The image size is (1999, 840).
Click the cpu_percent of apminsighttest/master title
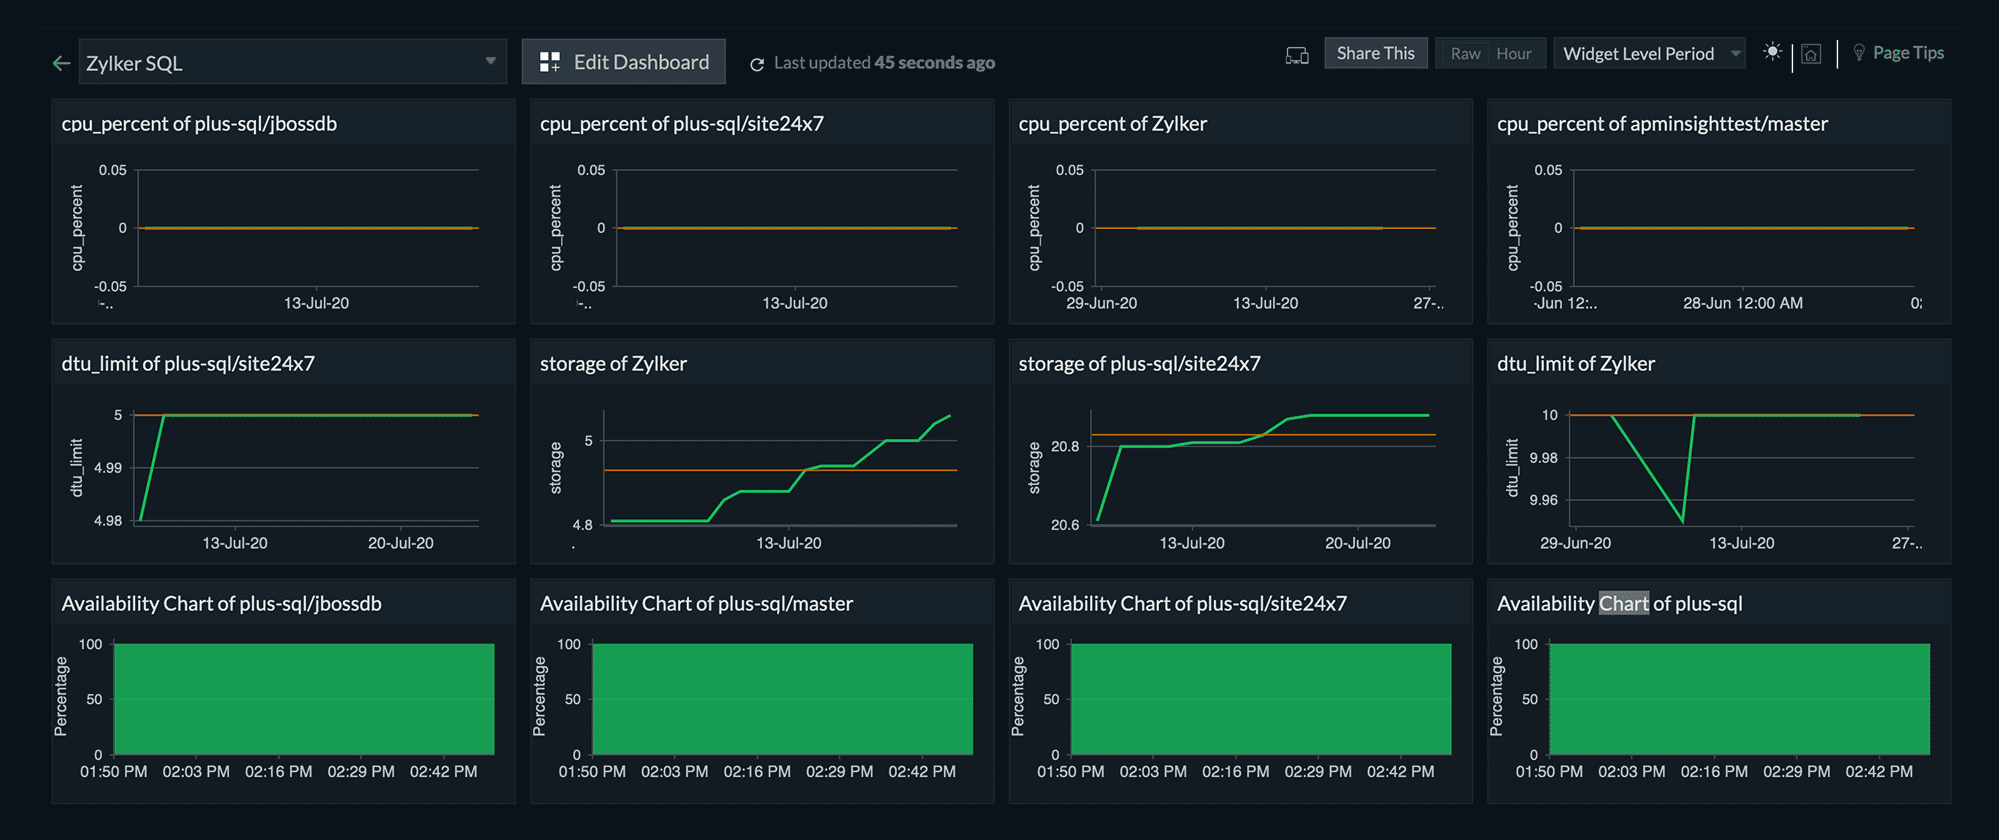(x=1662, y=124)
